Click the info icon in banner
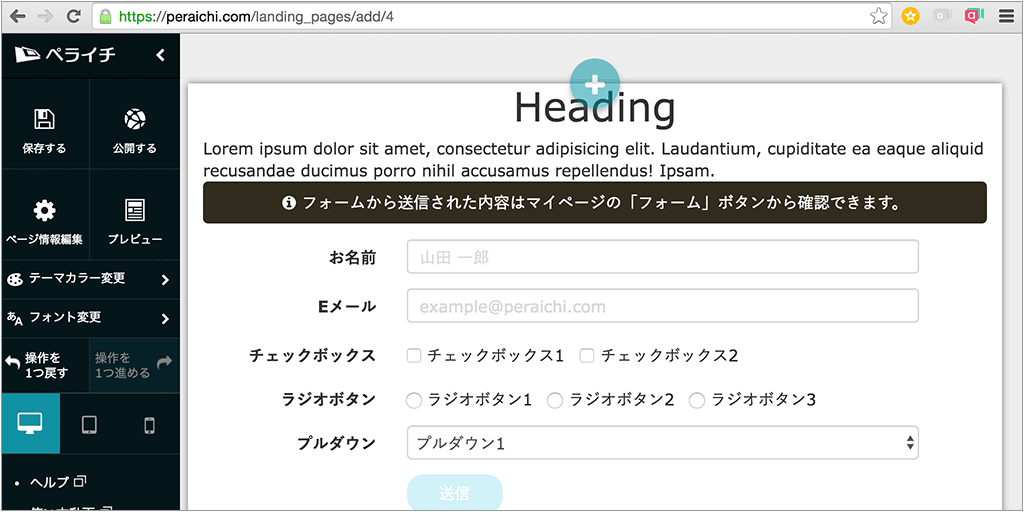1024x512 pixels. 289,203
